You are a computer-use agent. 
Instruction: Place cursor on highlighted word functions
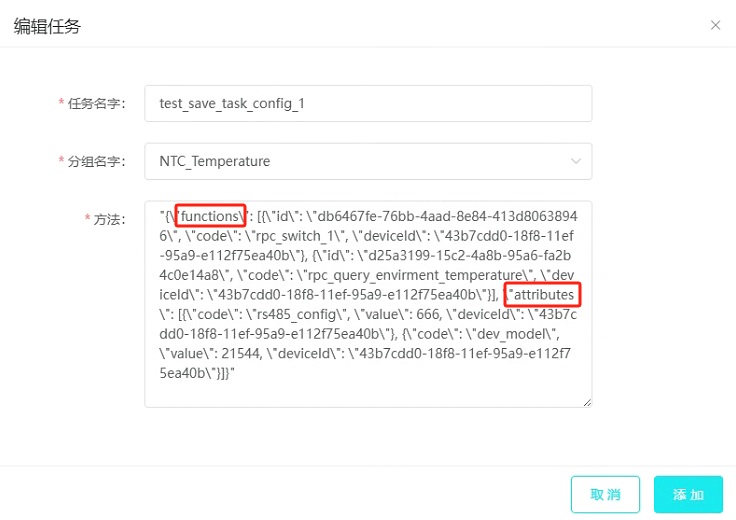210,216
